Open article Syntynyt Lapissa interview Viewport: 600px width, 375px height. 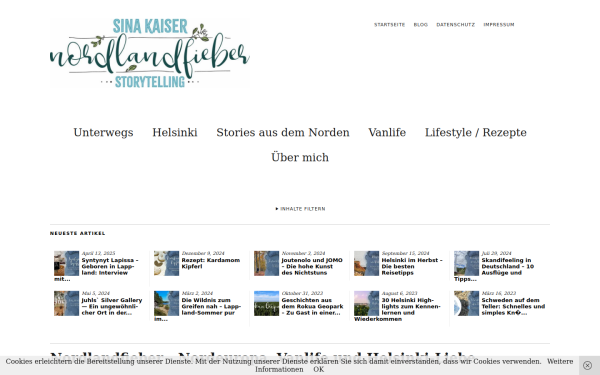pos(110,266)
